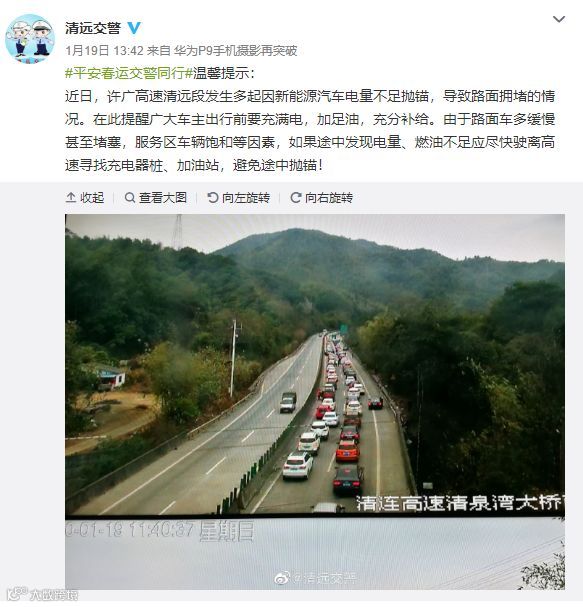
Task: Click the magnifier icon for 查看大图
Action: point(130,197)
